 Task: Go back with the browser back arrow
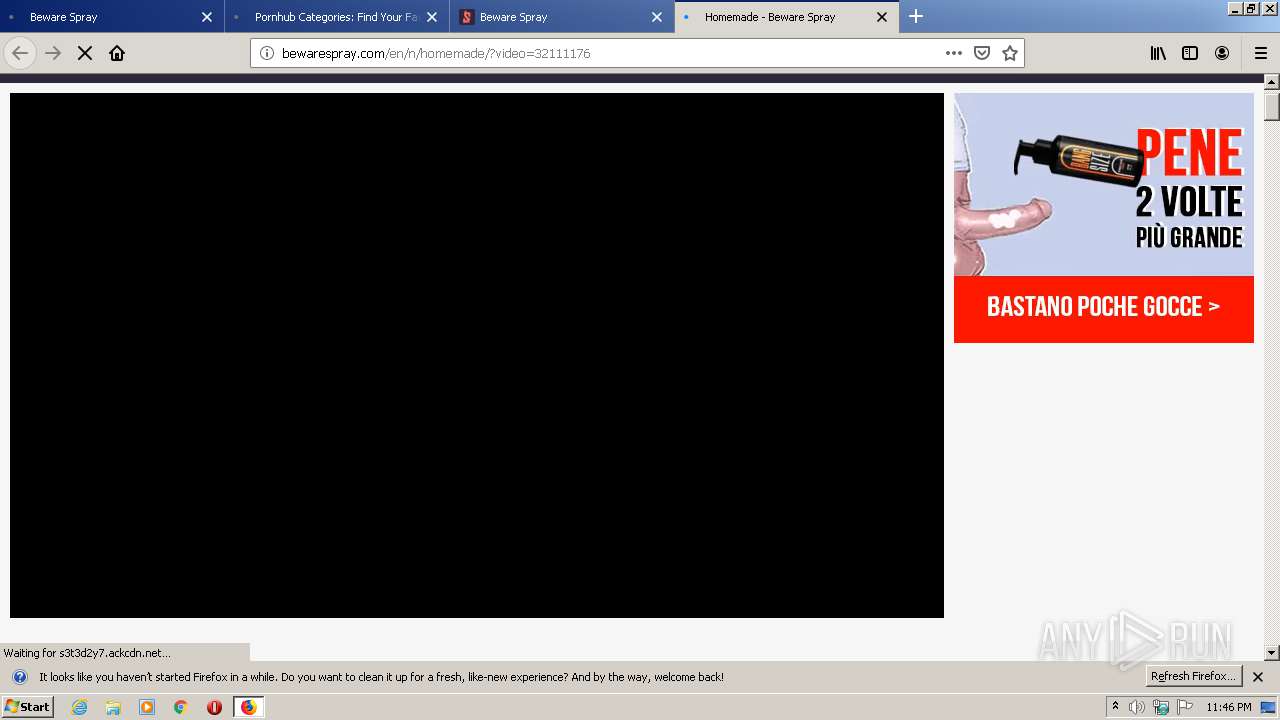pos(20,53)
